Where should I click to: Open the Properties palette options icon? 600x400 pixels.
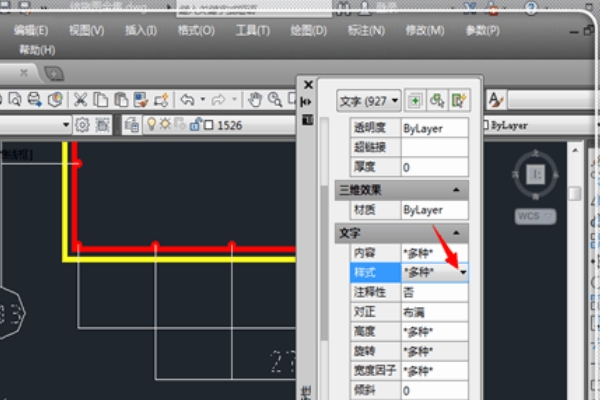pyautogui.click(x=307, y=120)
